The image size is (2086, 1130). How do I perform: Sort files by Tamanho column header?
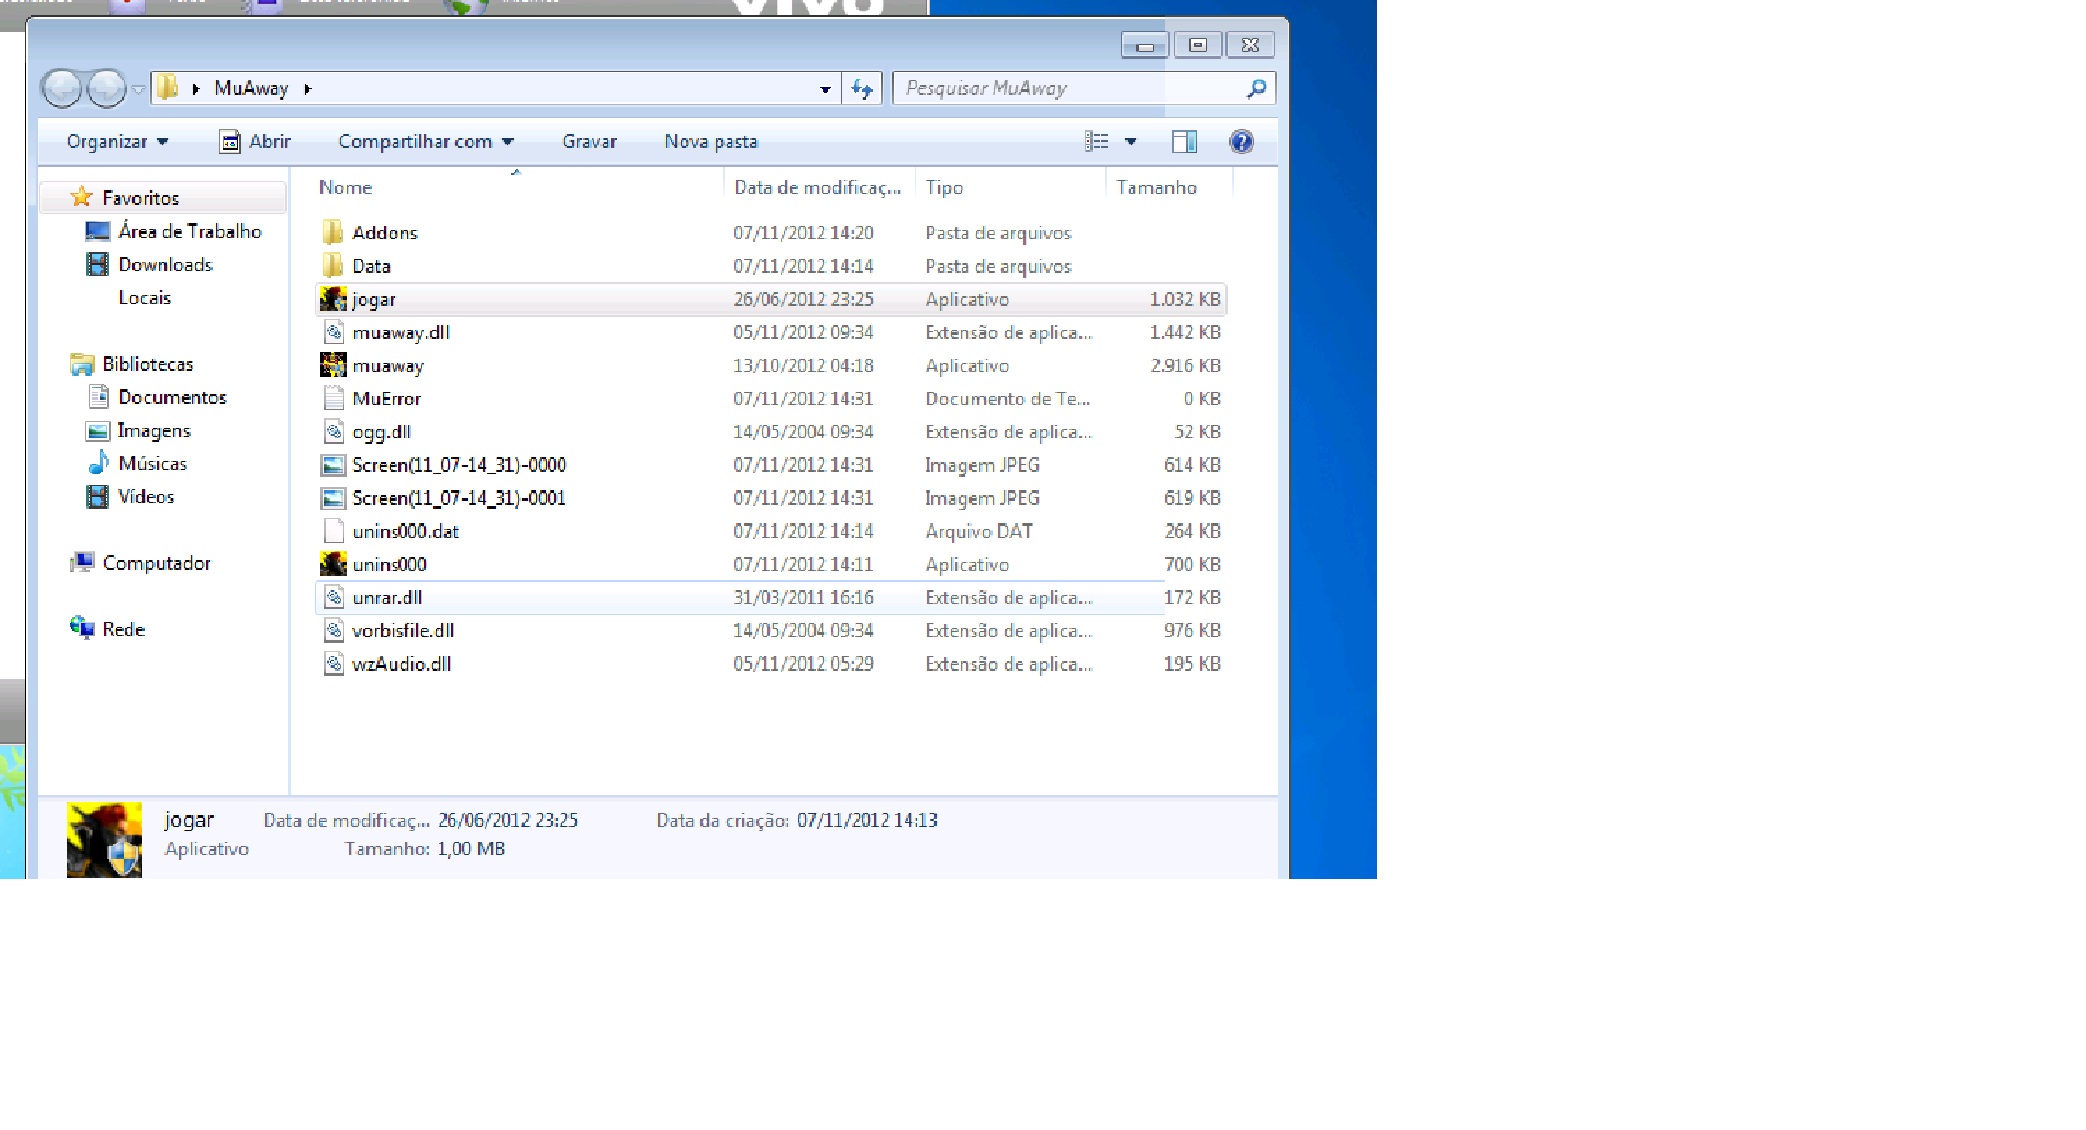click(1156, 188)
